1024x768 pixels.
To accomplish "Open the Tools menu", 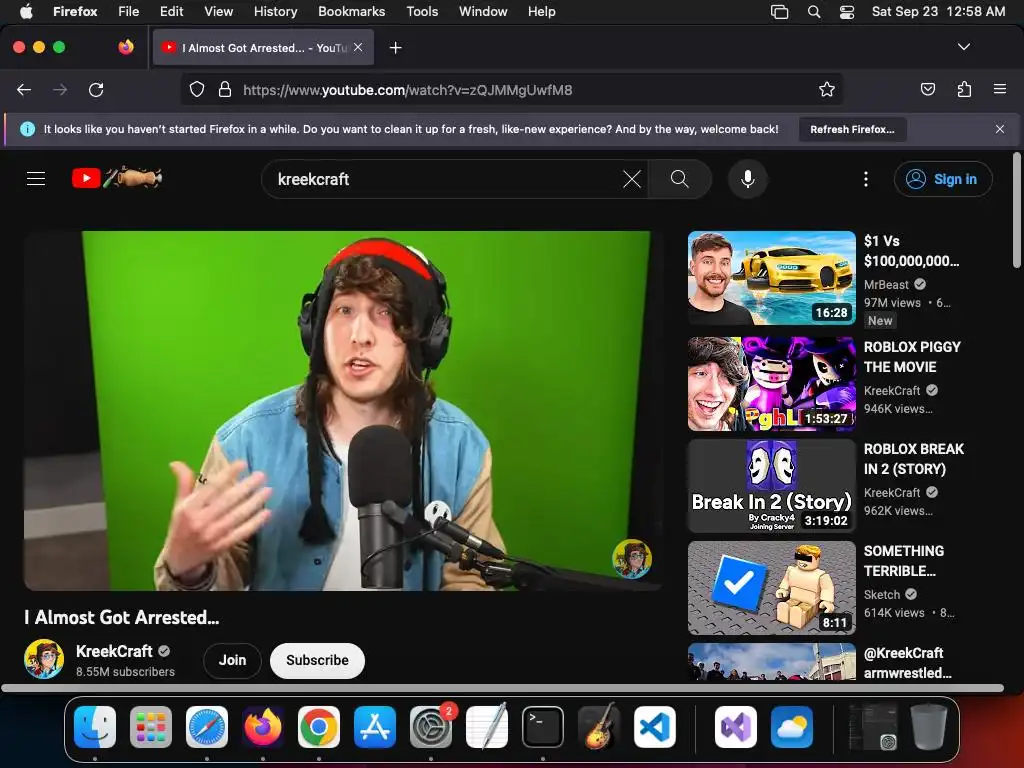I will (422, 11).
